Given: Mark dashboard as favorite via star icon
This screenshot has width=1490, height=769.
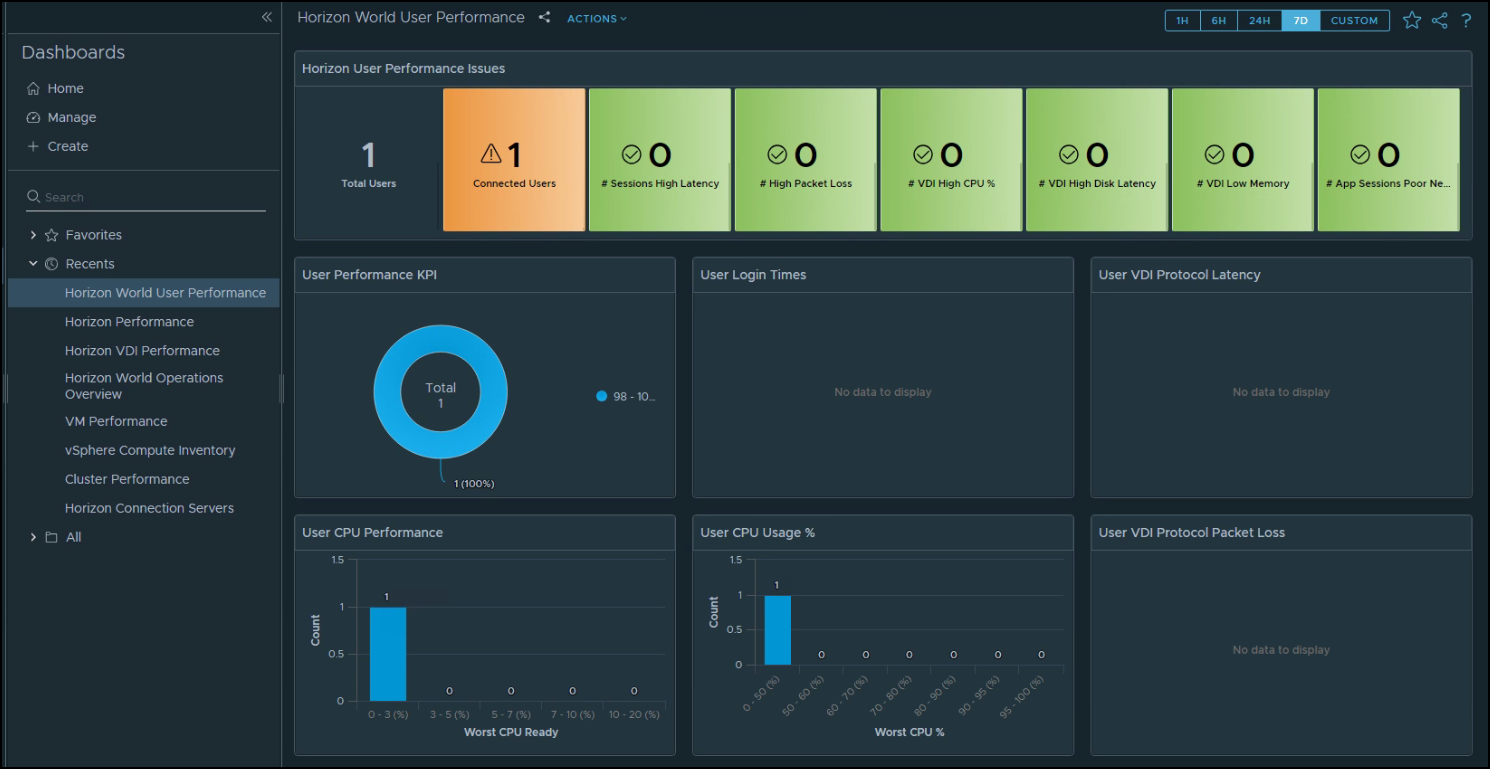Looking at the screenshot, I should 1411,19.
